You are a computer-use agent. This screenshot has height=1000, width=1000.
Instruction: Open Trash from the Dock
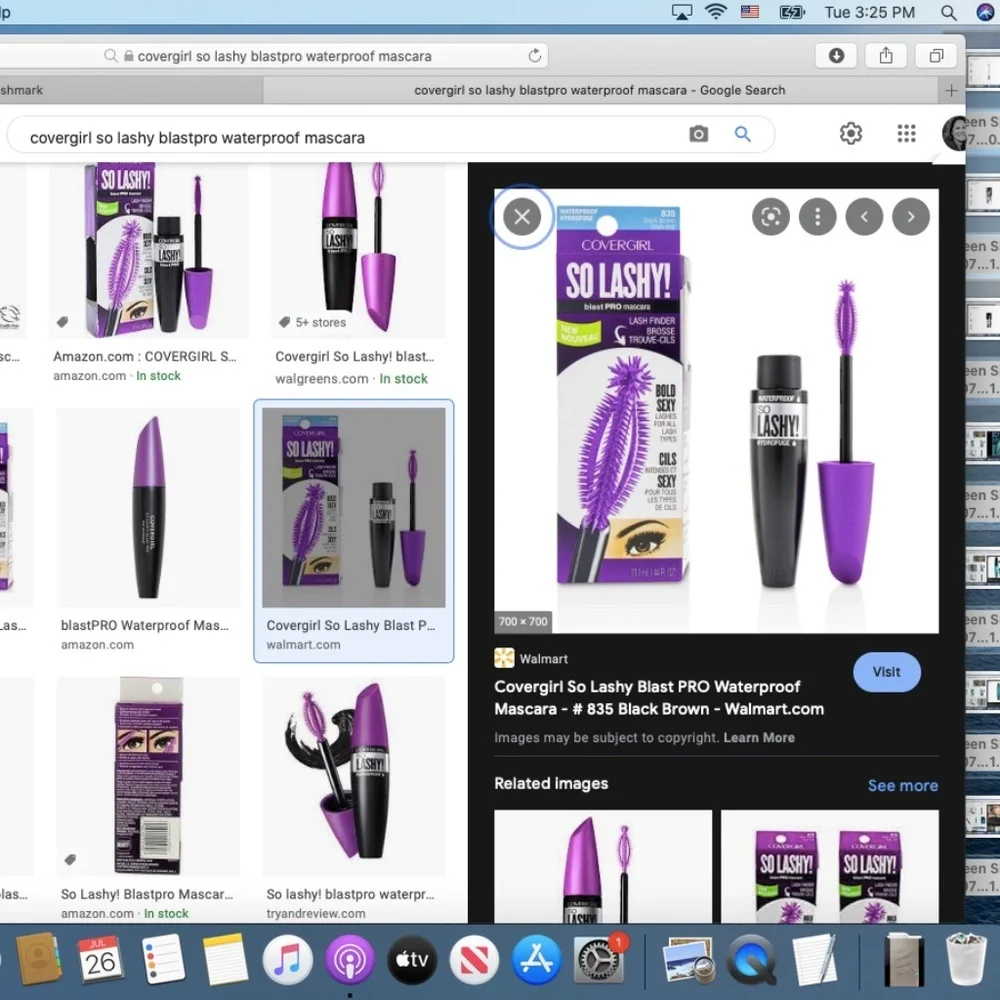pyautogui.click(x=966, y=959)
